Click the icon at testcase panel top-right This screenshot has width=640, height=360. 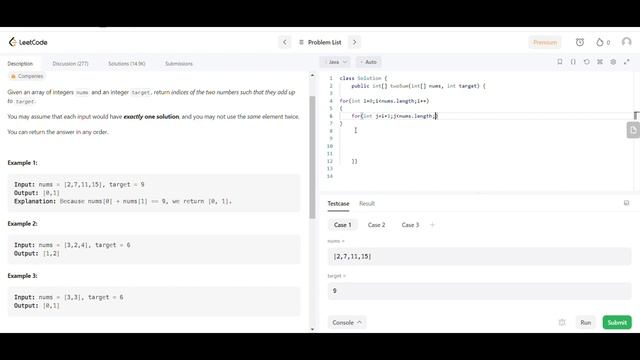tap(626, 203)
